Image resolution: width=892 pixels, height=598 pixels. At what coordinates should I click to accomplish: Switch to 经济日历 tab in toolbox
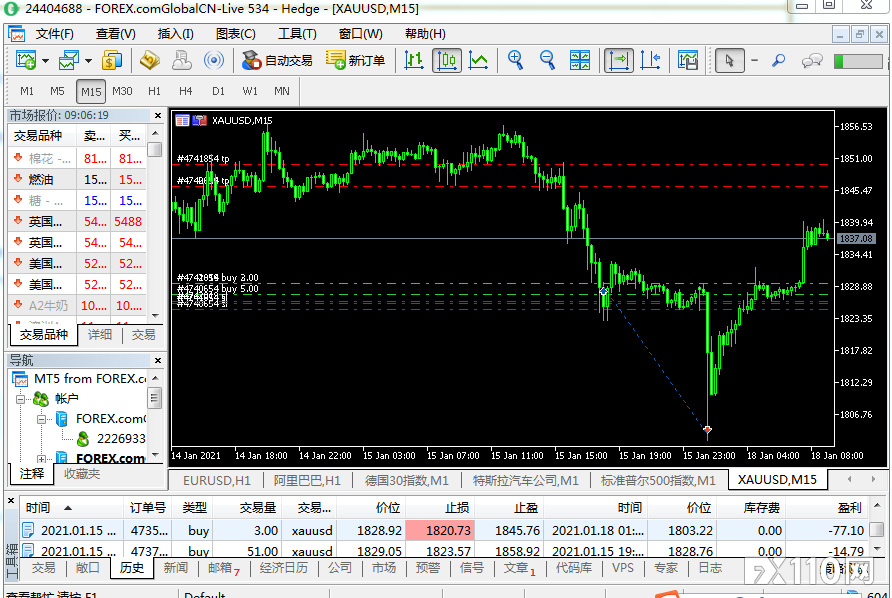click(283, 568)
